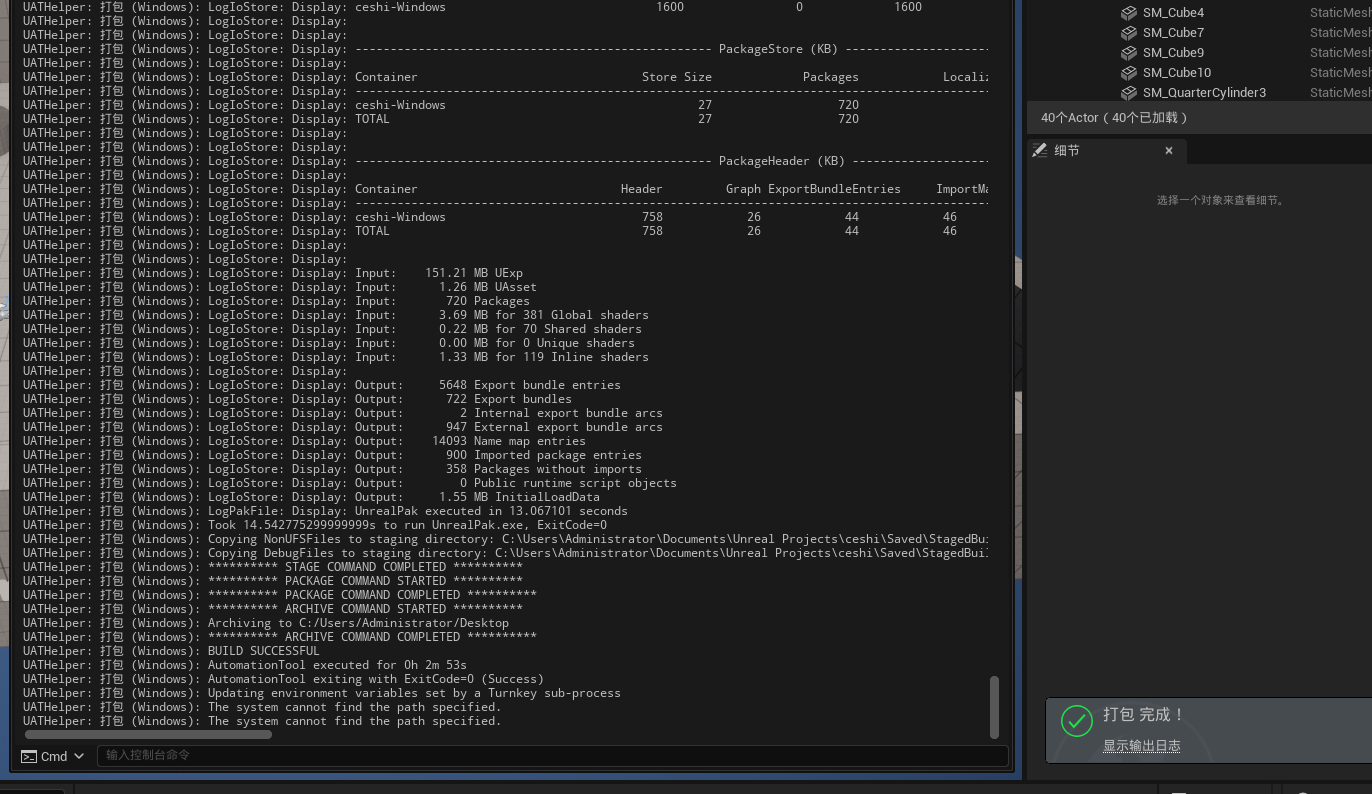The width and height of the screenshot is (1372, 794).
Task: Focus the 输入控制台命令 console input field
Action: (x=552, y=755)
